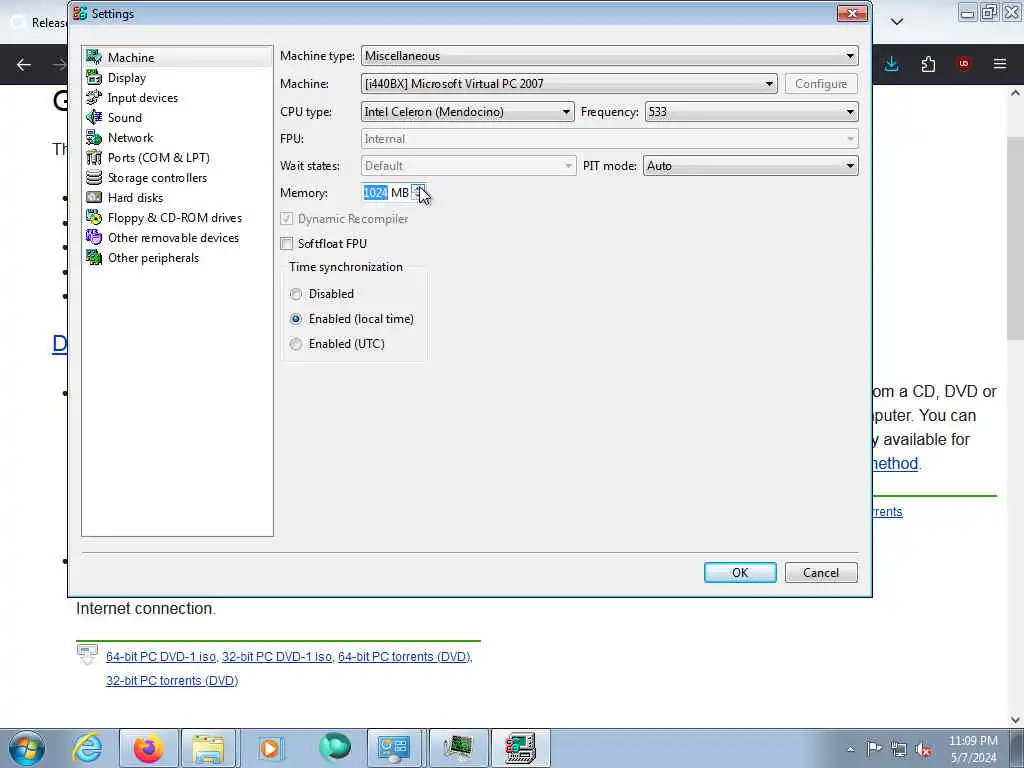Expand the browser tab list chevron
The height and width of the screenshot is (768, 1024).
pyautogui.click(x=897, y=22)
